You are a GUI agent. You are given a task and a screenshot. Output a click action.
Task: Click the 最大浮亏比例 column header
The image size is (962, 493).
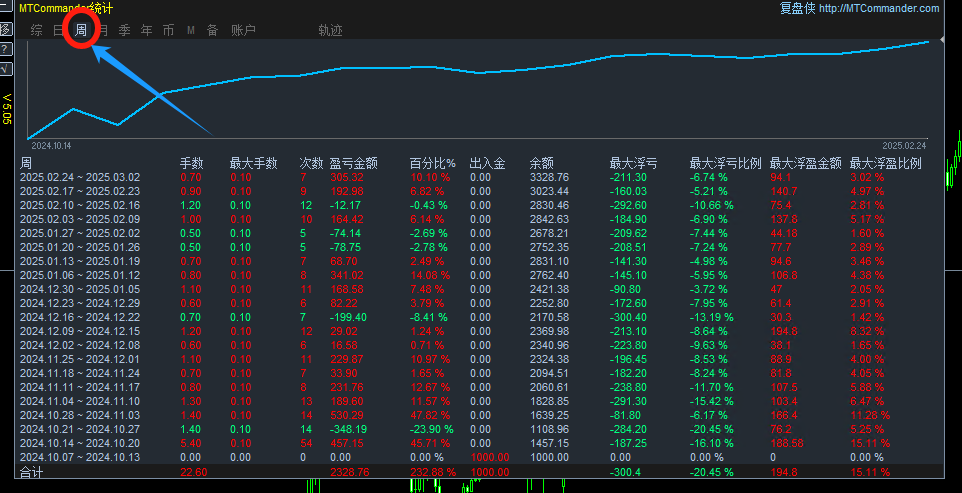tap(725, 163)
